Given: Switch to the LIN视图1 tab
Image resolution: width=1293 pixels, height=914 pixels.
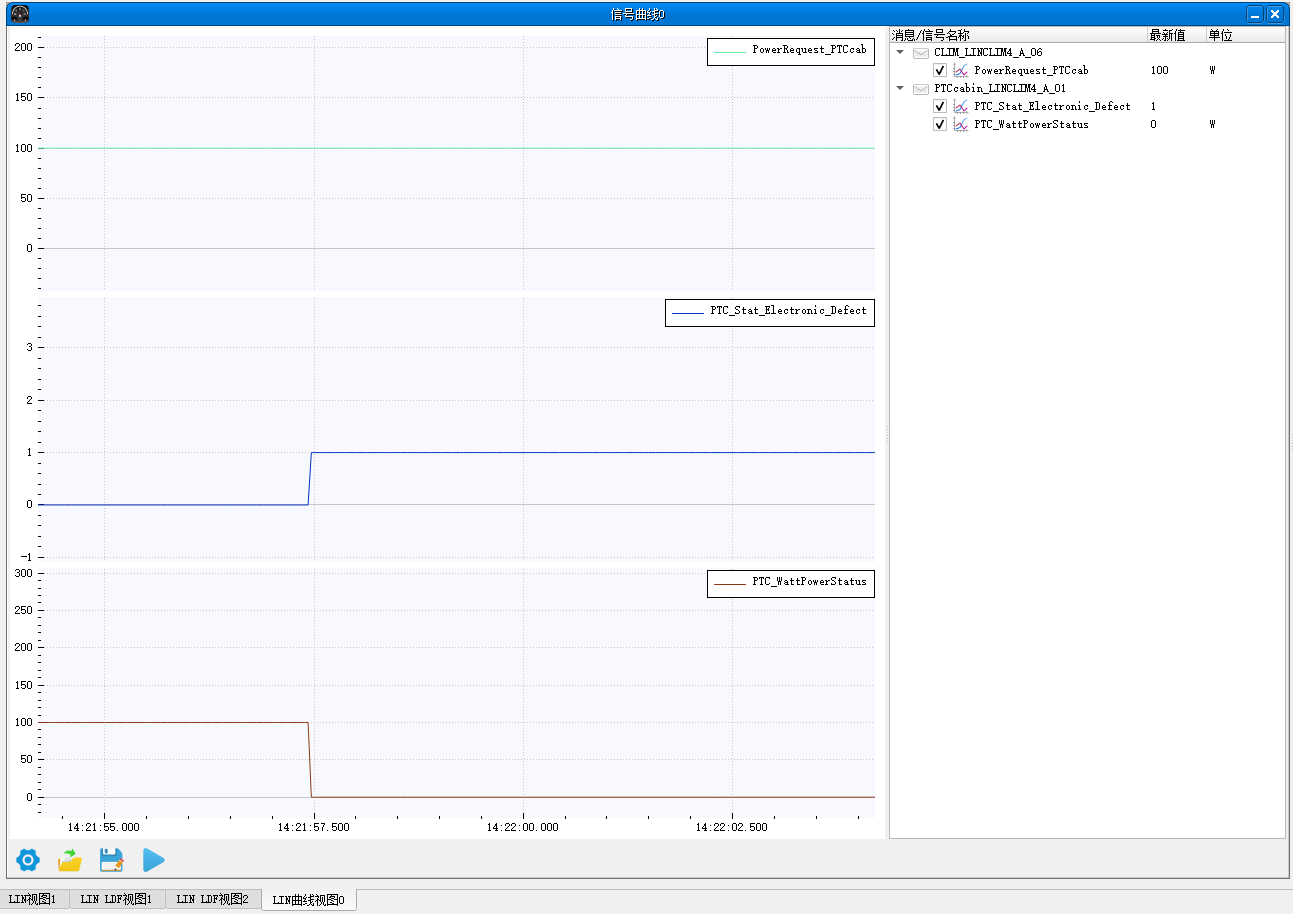Looking at the screenshot, I should point(34,899).
